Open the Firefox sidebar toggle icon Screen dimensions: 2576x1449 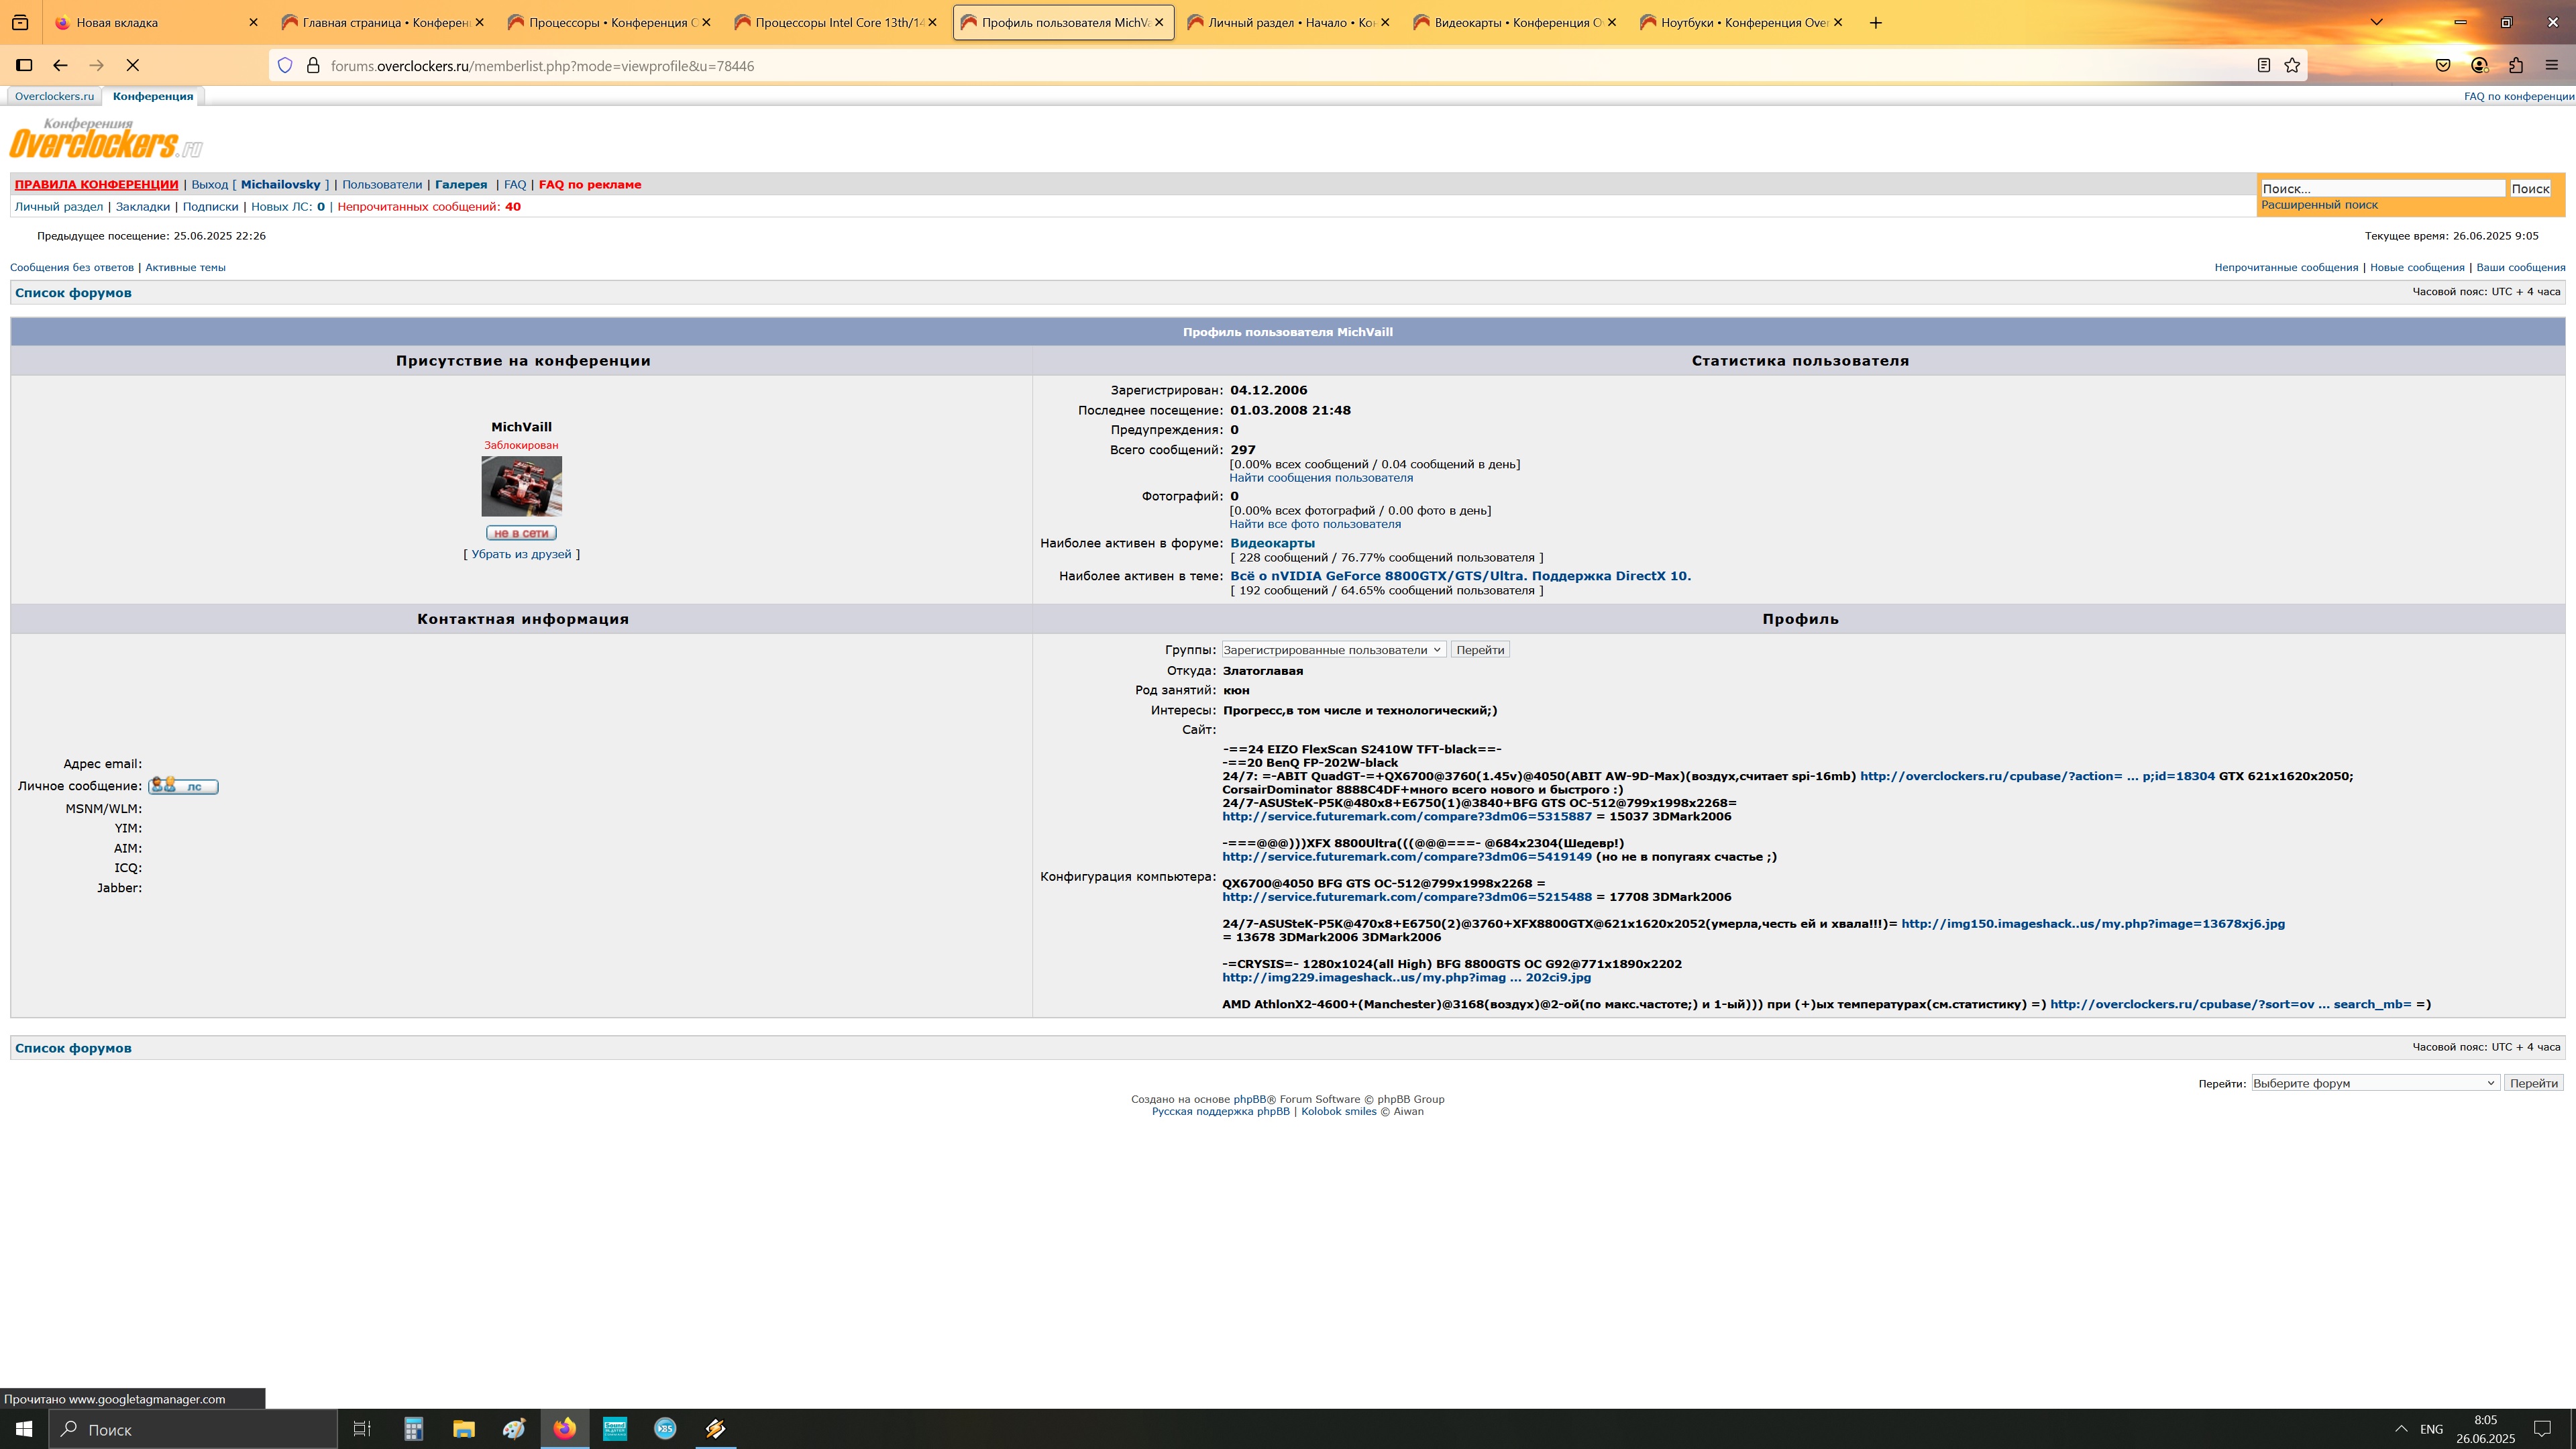pyautogui.click(x=24, y=65)
